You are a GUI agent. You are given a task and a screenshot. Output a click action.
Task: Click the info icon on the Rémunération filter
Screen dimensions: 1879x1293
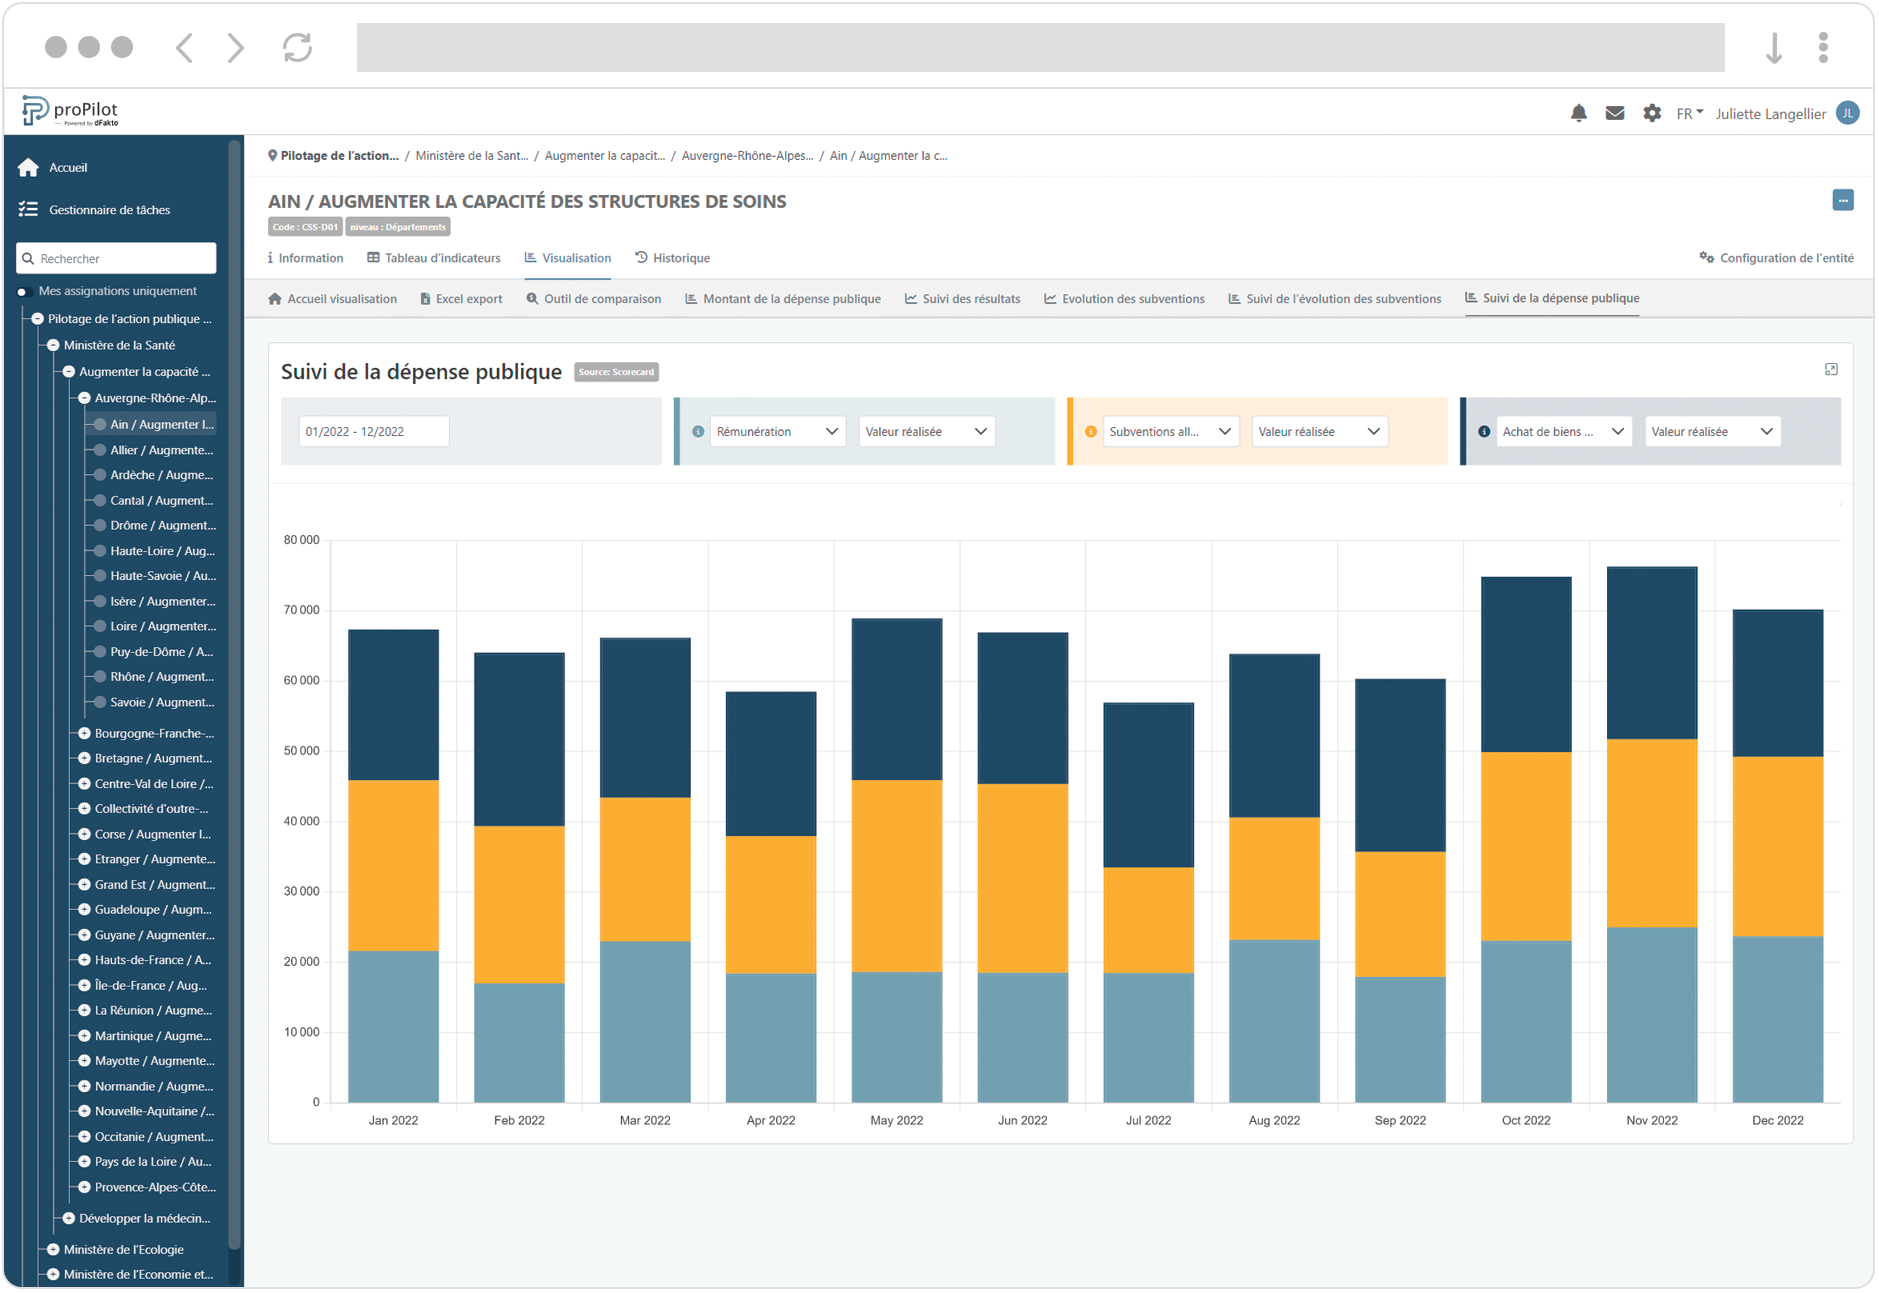pyautogui.click(x=696, y=431)
